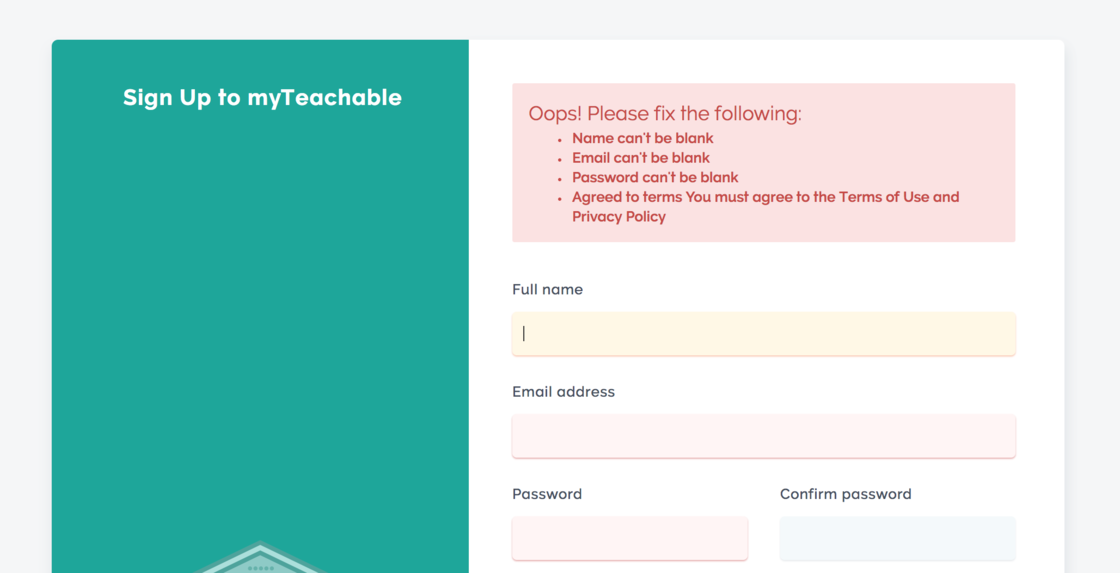Click into the Email address field
The image size is (1120, 573).
tap(763, 436)
